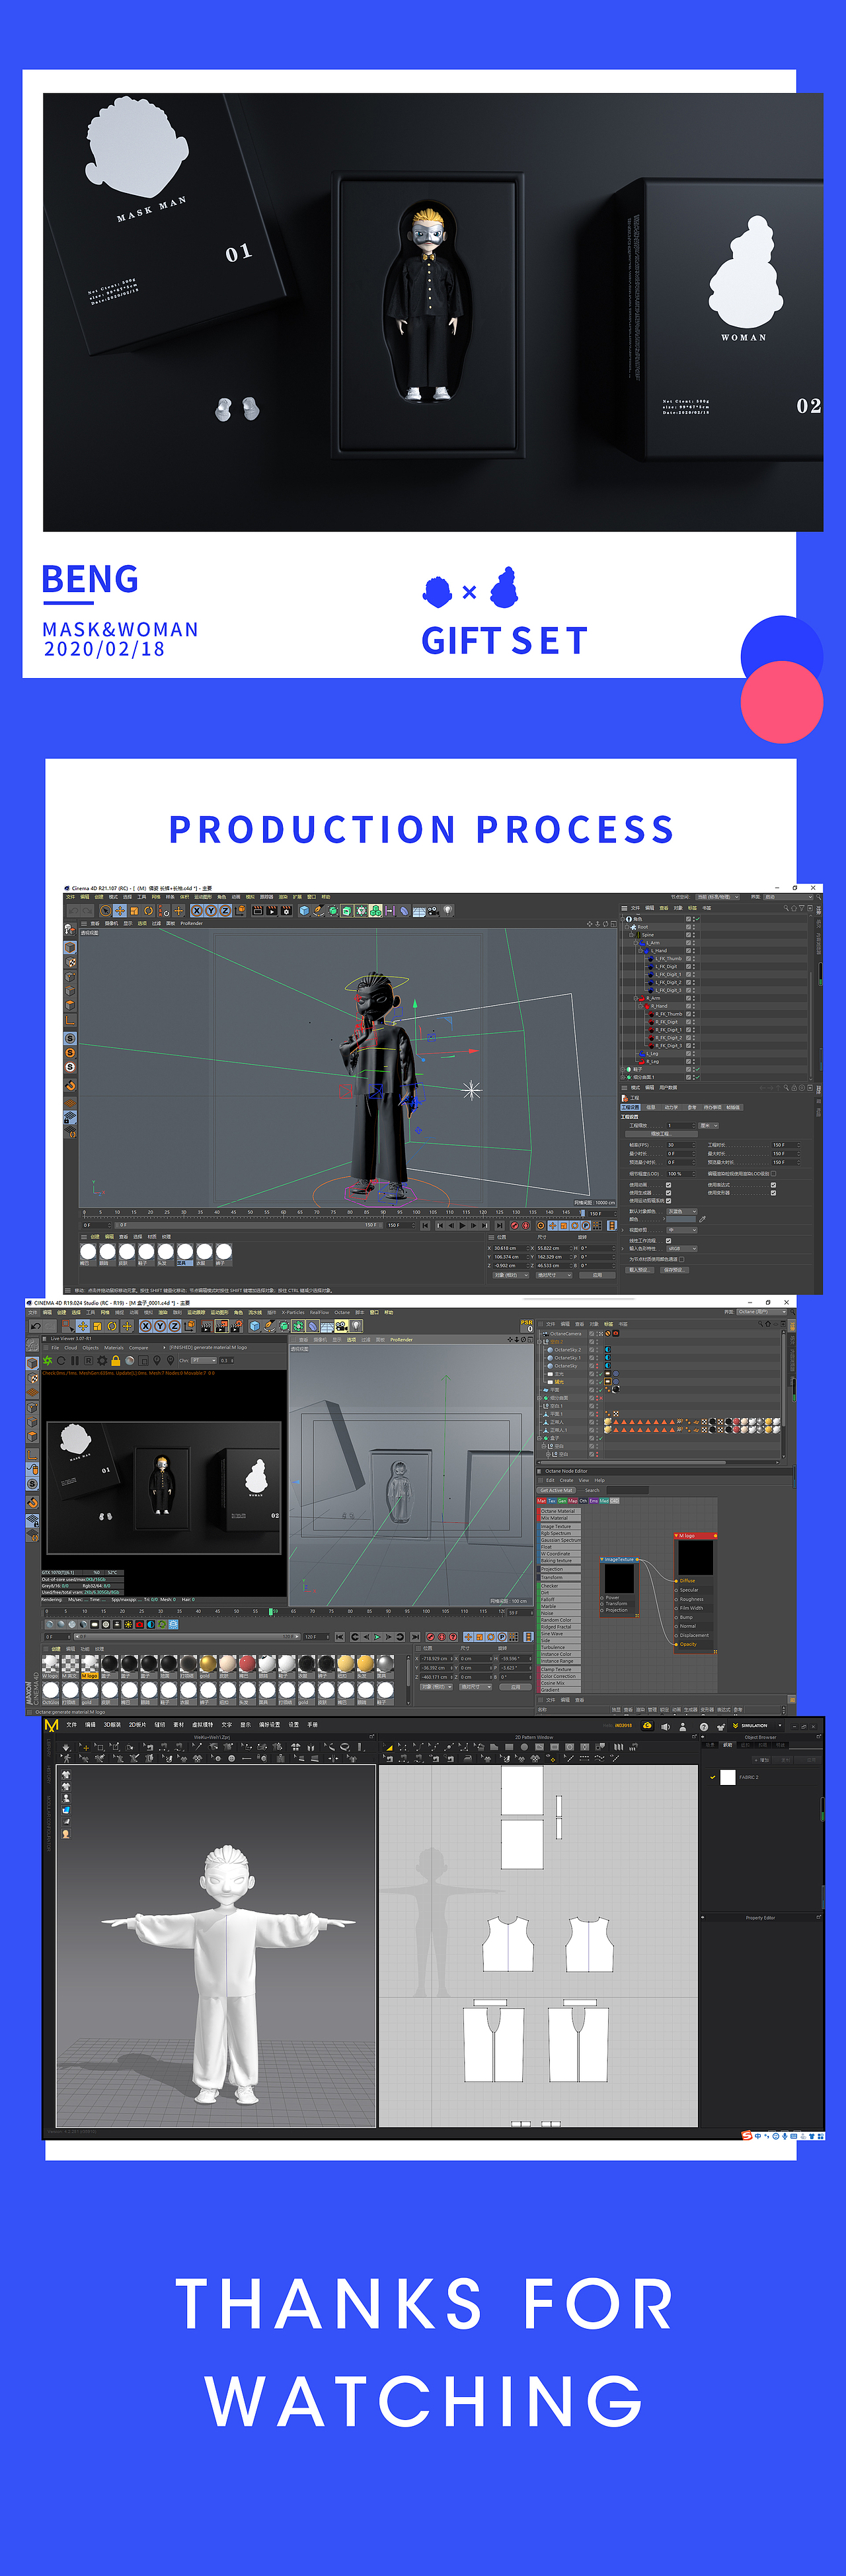Viewport: 846px width, 2576px height.
Task: Toggle X-axis lock in Cinema 4D R21 toolbar
Action: pos(197,911)
